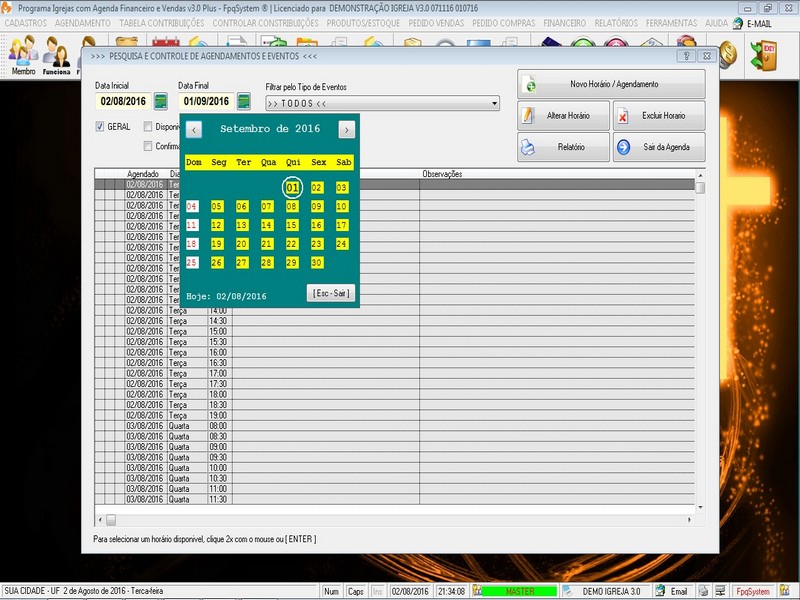
Task: Click the Relatório button
Action: [563, 147]
